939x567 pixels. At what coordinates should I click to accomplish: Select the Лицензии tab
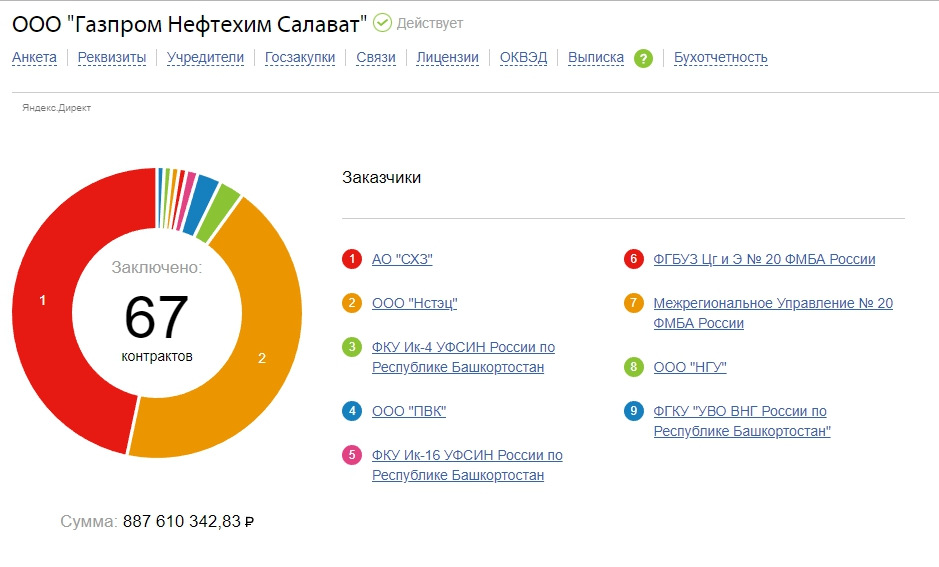[x=447, y=57]
